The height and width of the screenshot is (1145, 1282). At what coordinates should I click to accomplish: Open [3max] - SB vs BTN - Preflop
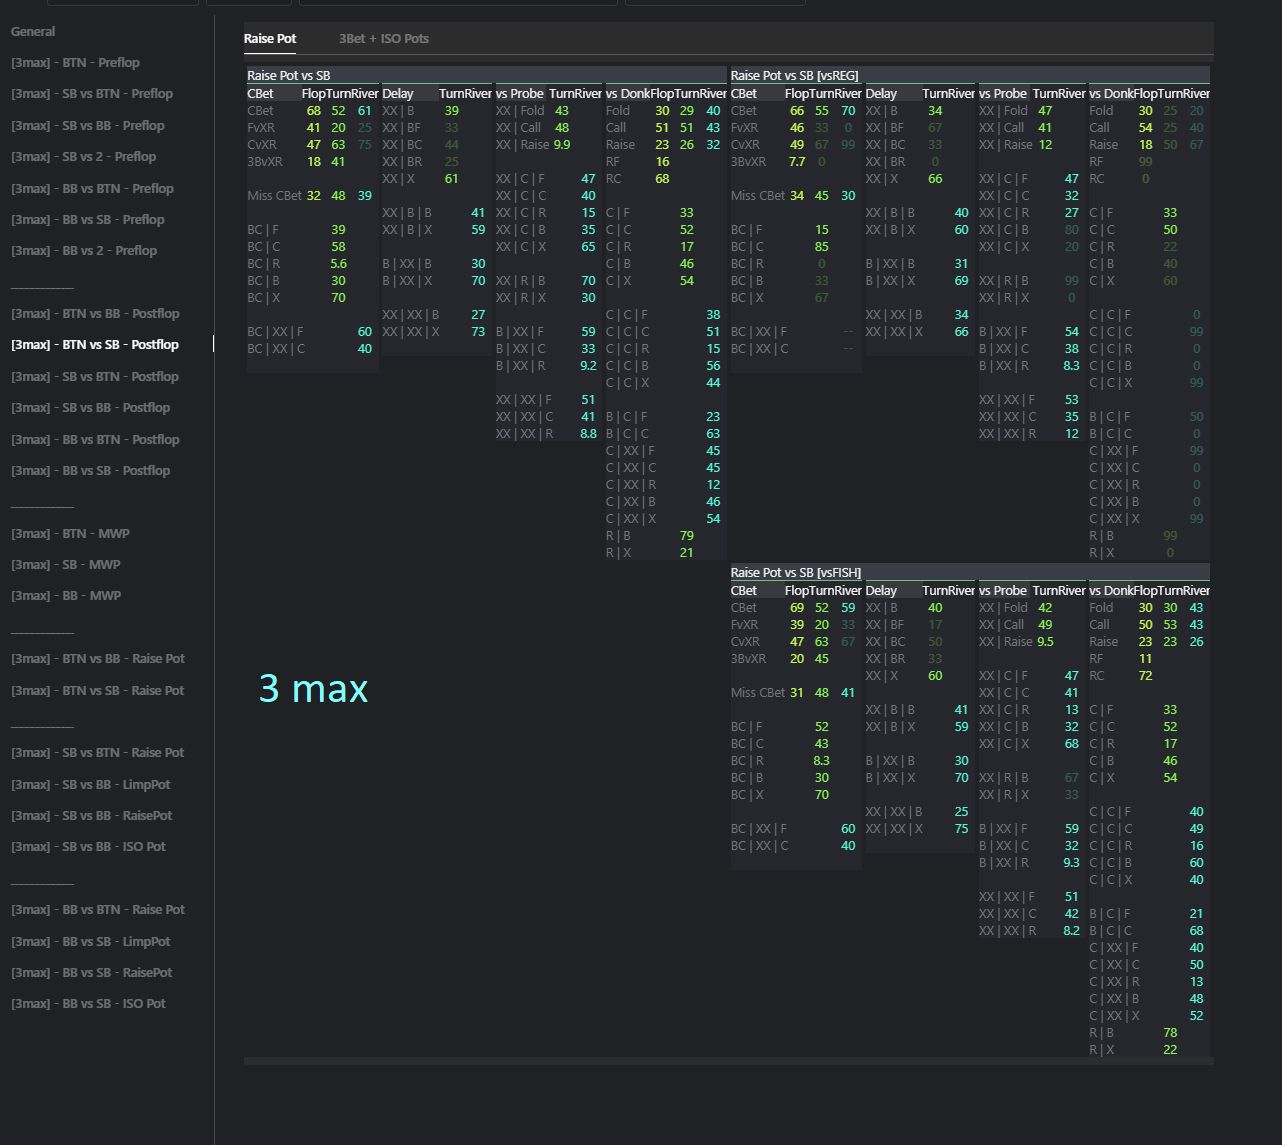click(x=92, y=94)
